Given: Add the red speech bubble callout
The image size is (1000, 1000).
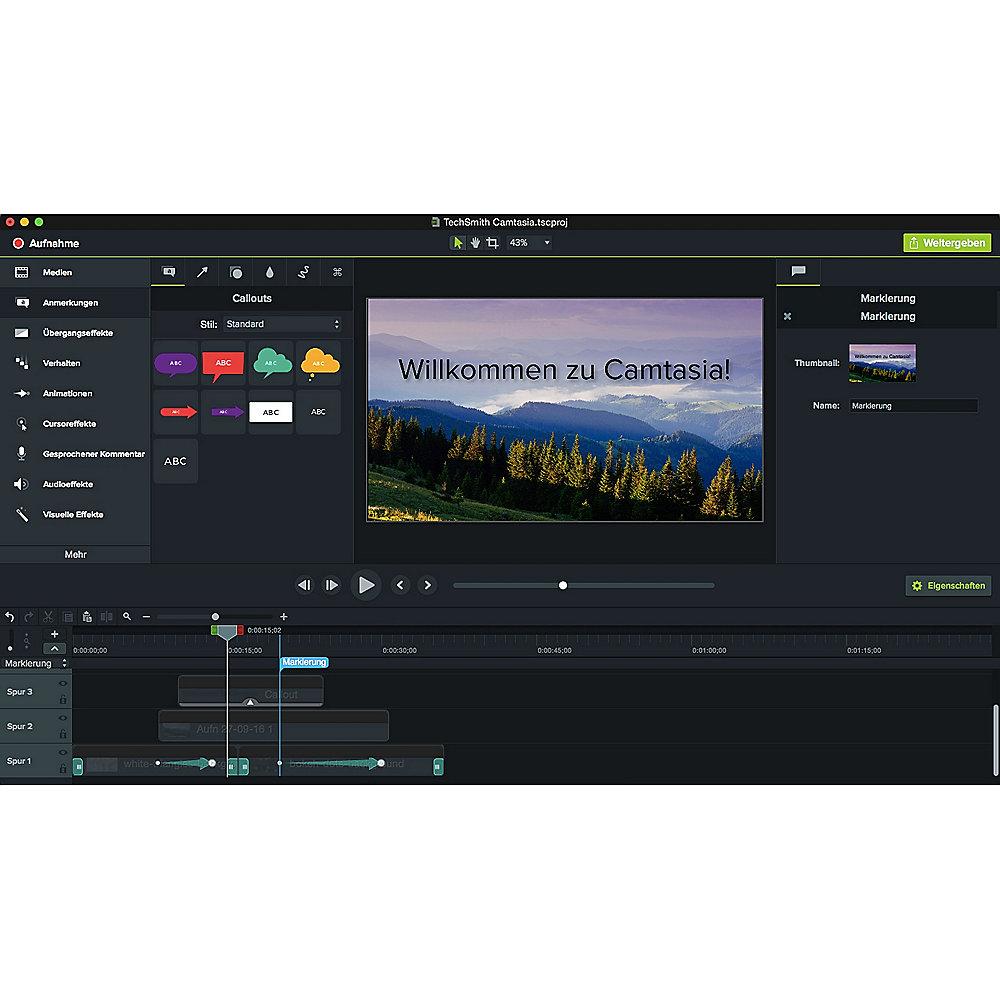Looking at the screenshot, I should pyautogui.click(x=223, y=363).
